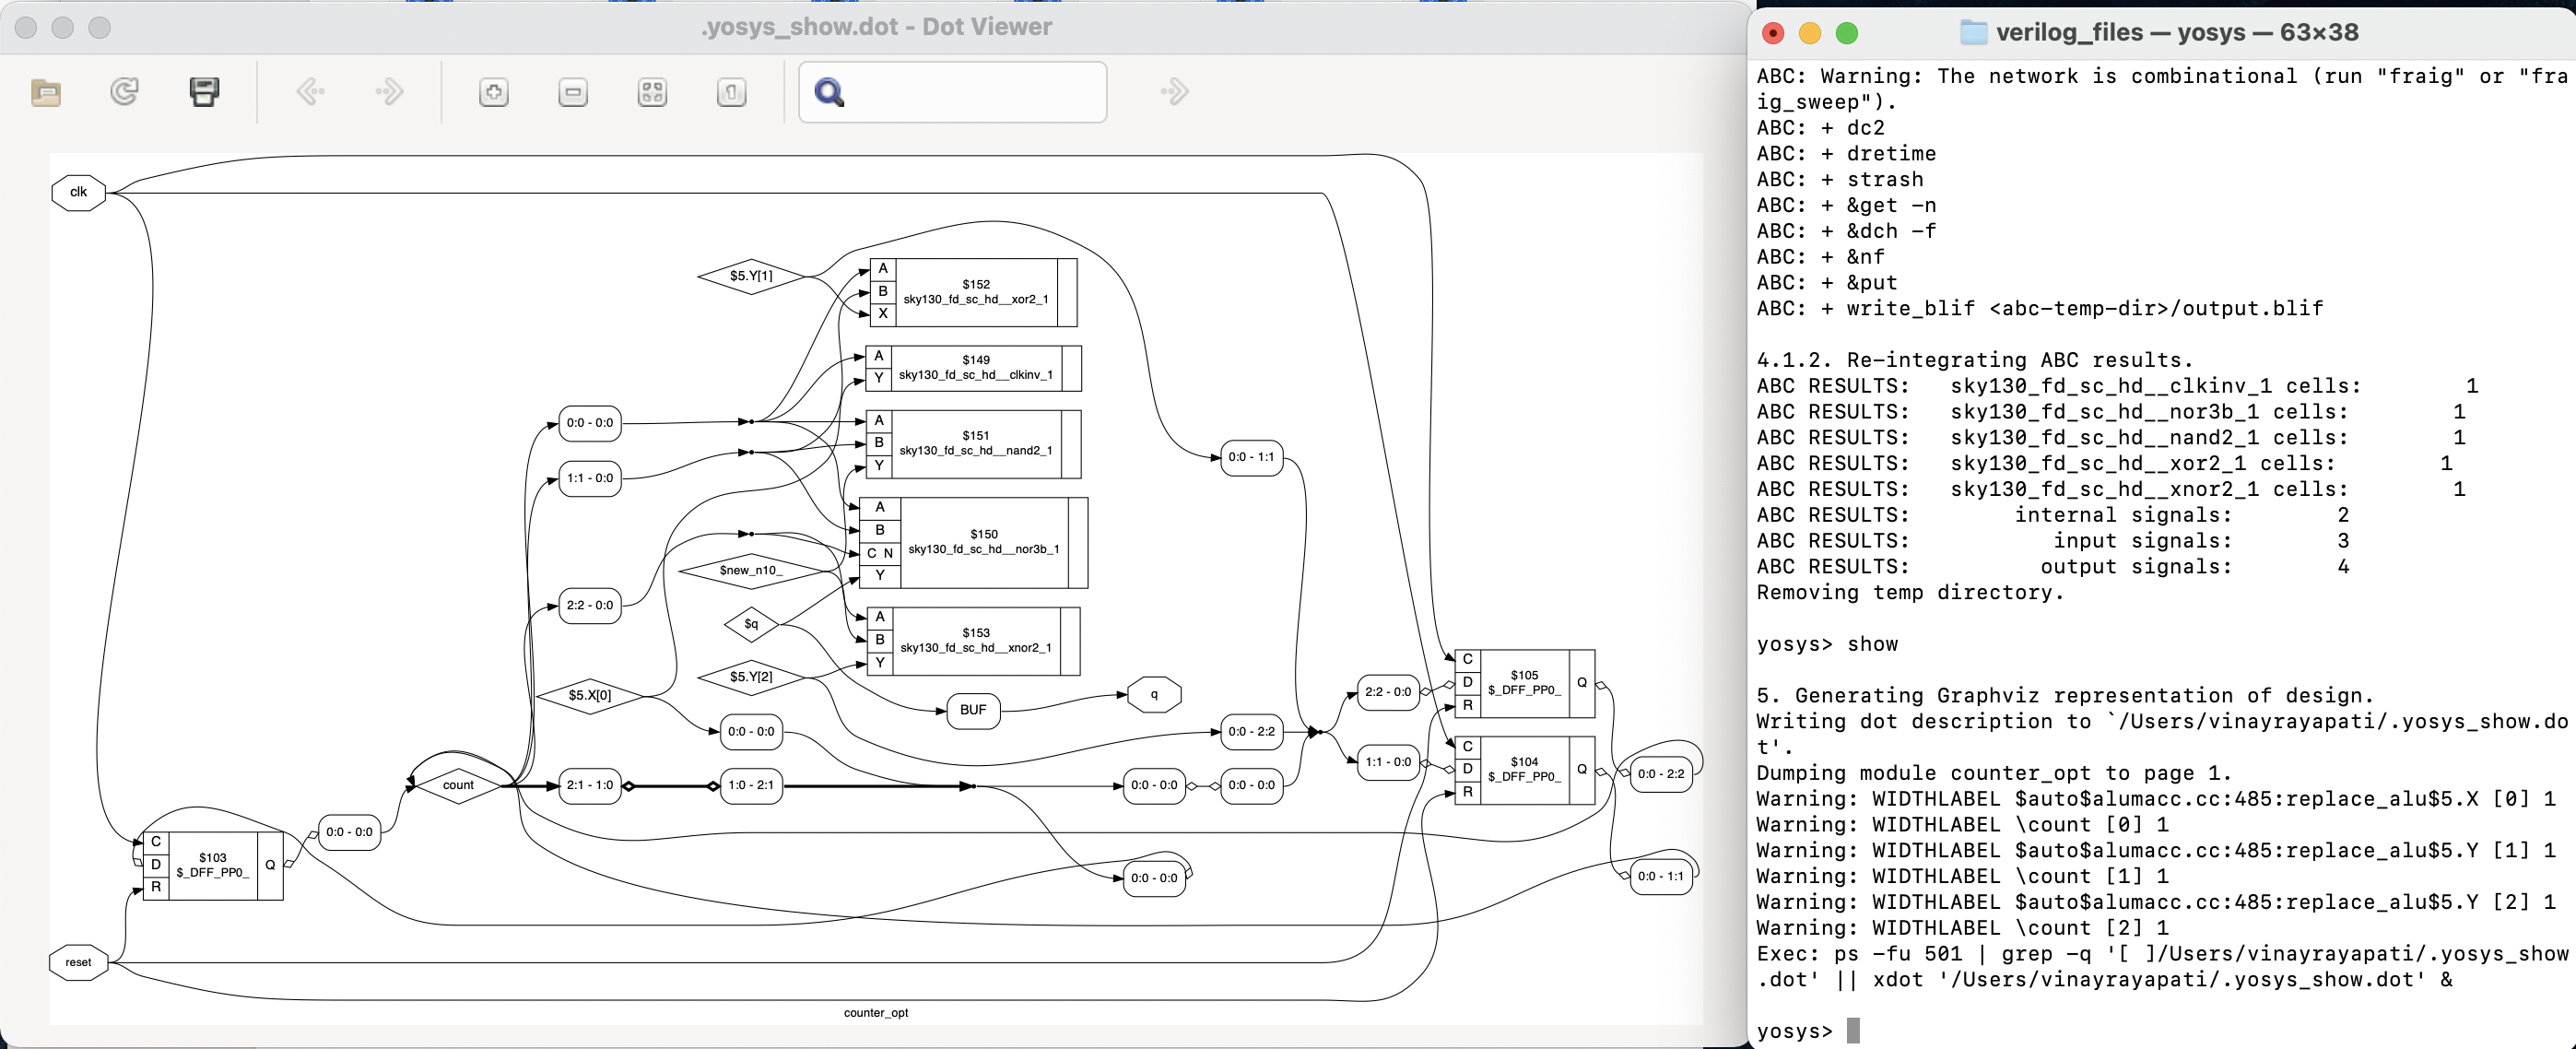Open a new dot file

pyautogui.click(x=47, y=91)
